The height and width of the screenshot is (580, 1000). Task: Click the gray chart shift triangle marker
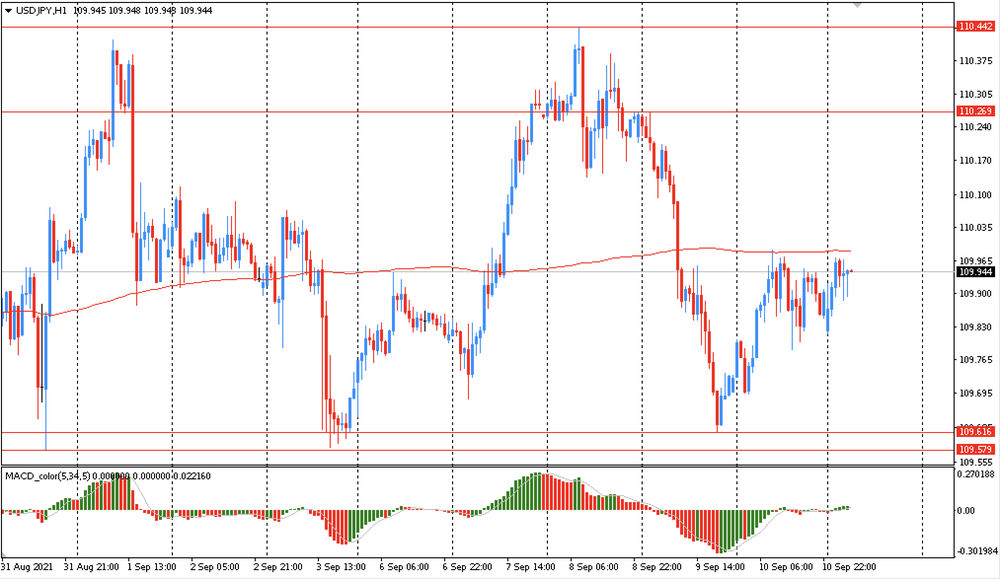[857, 4]
